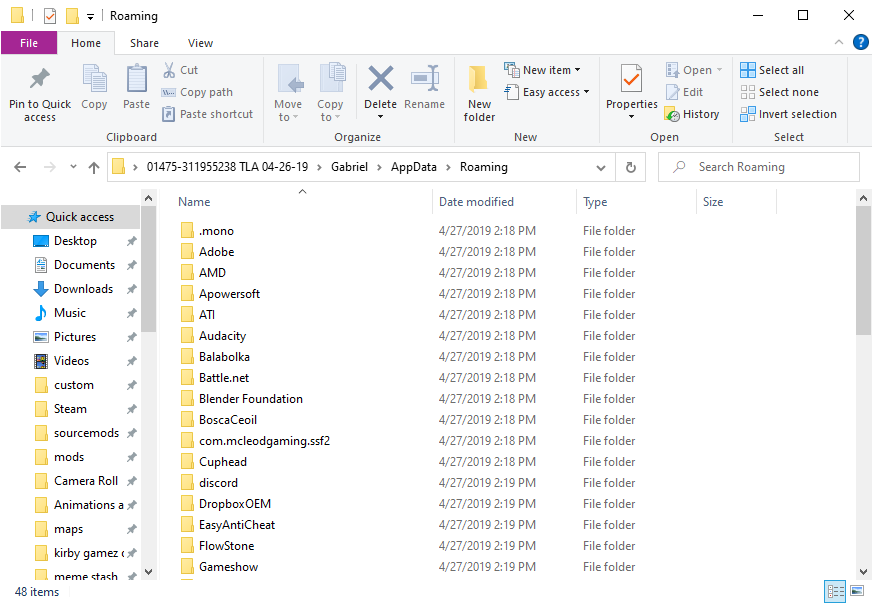This screenshot has width=873, height=604.
Task: Click the Copy icon in Clipboard group
Action: [x=94, y=78]
